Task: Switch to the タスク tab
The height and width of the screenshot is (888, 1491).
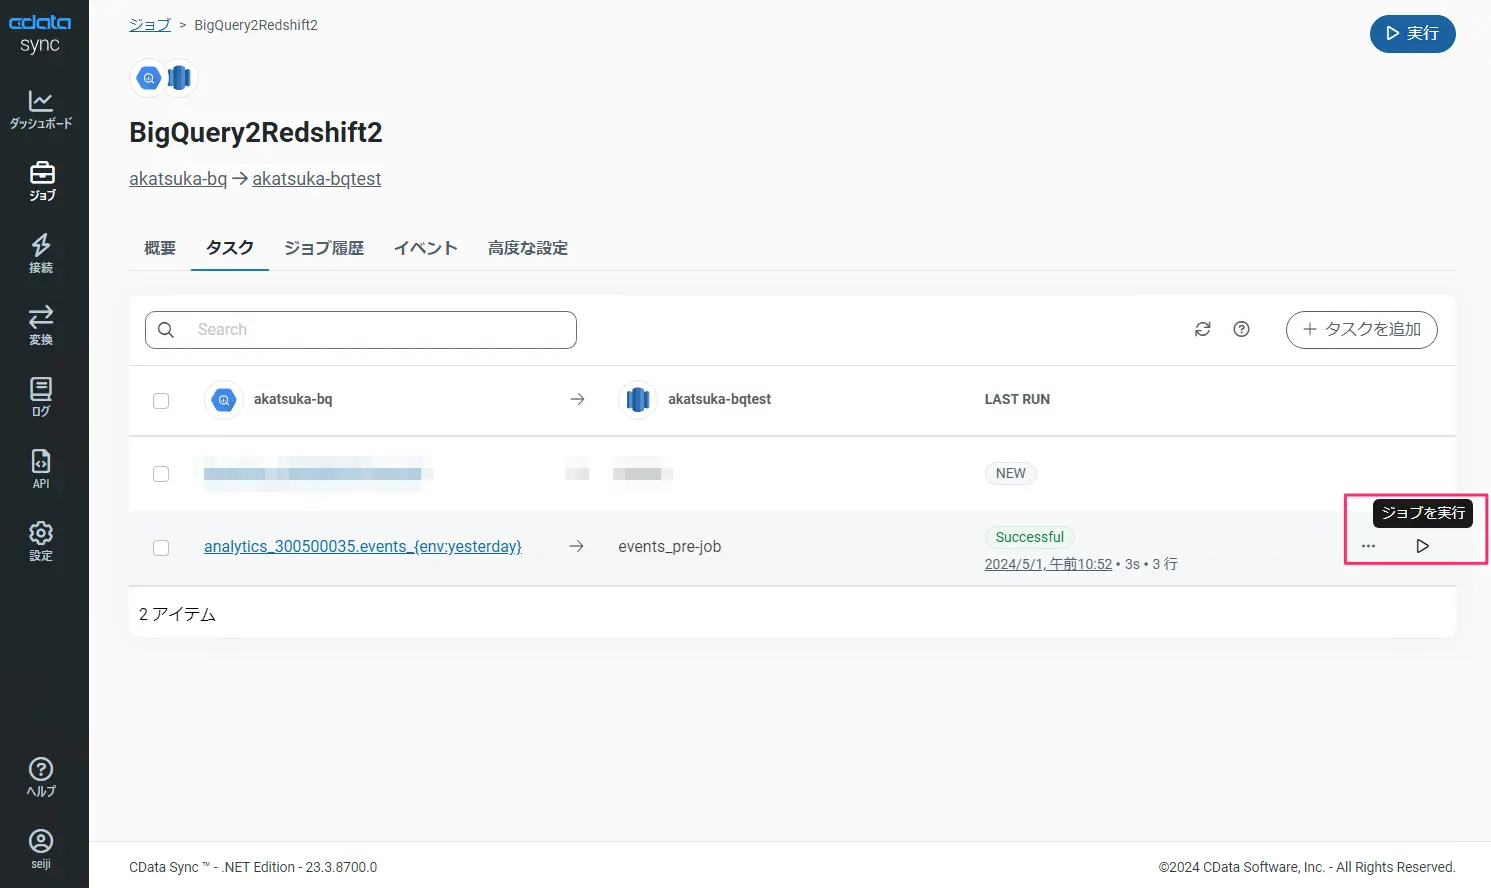Action: [x=230, y=248]
